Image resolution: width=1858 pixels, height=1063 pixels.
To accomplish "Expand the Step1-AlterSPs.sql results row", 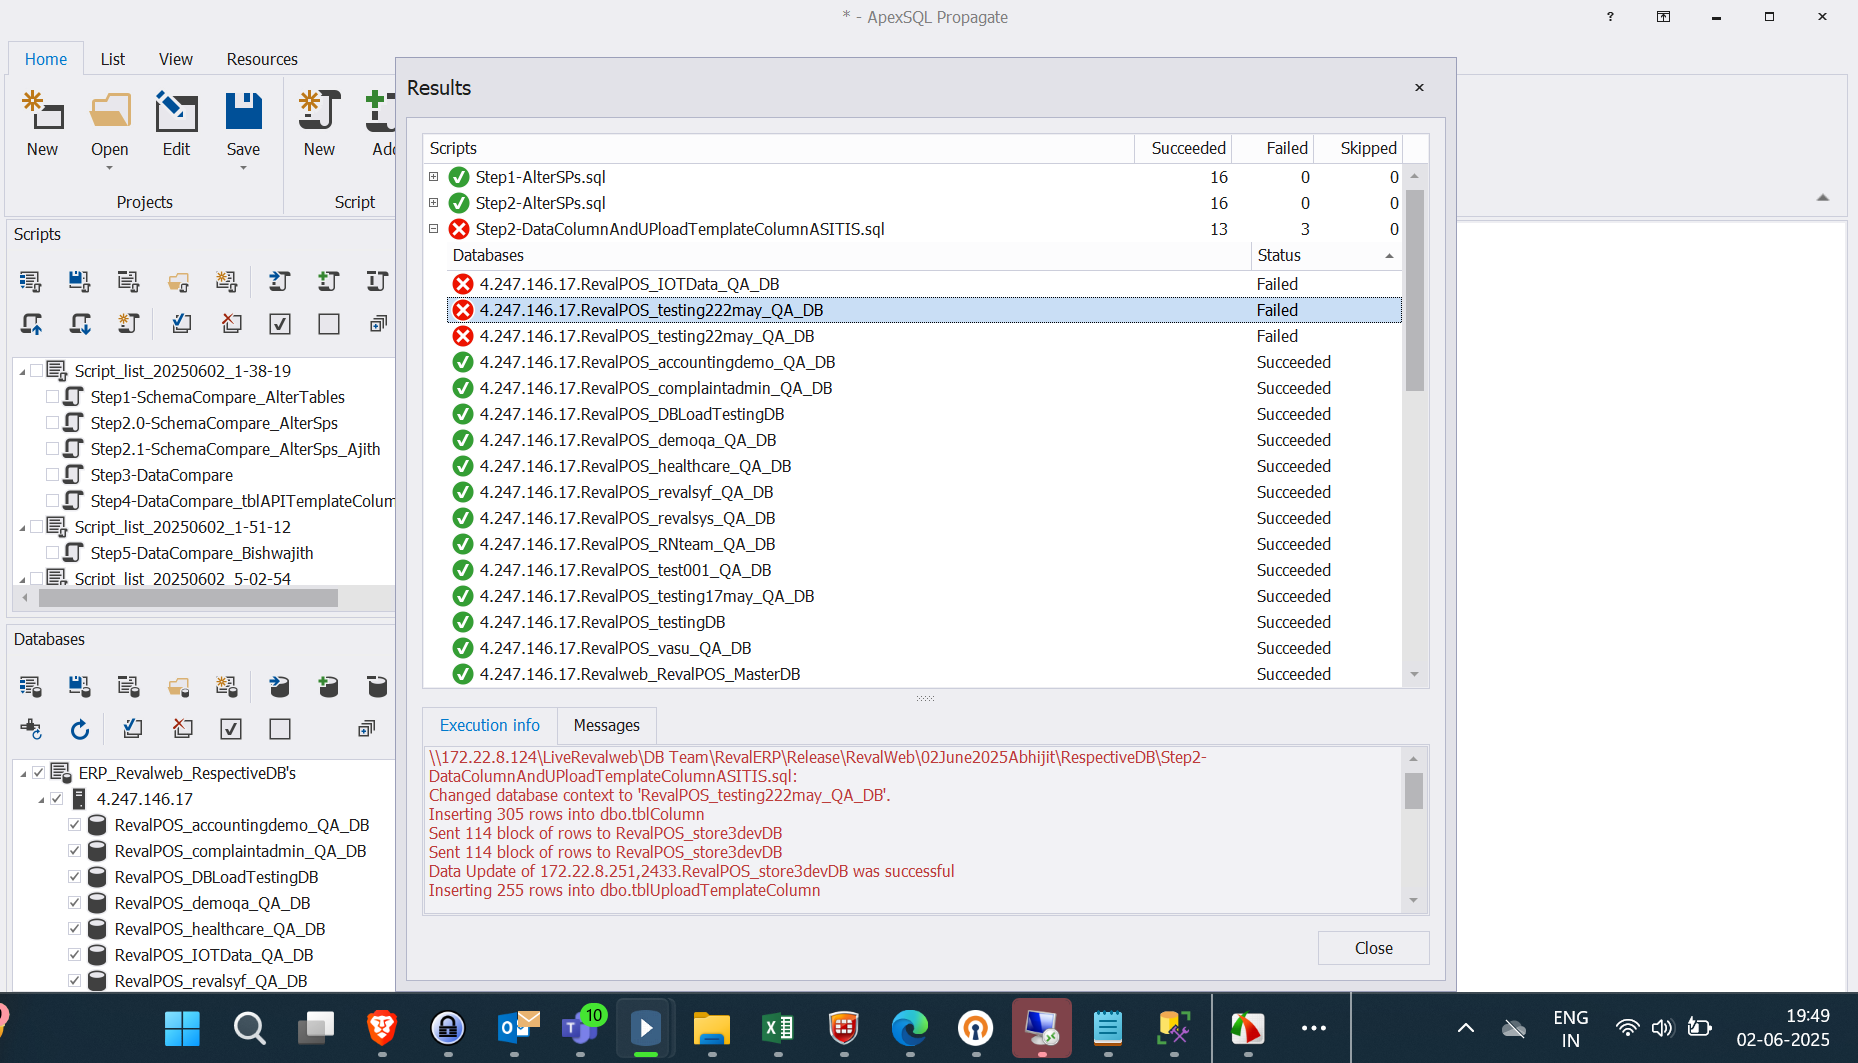I will (x=433, y=177).
